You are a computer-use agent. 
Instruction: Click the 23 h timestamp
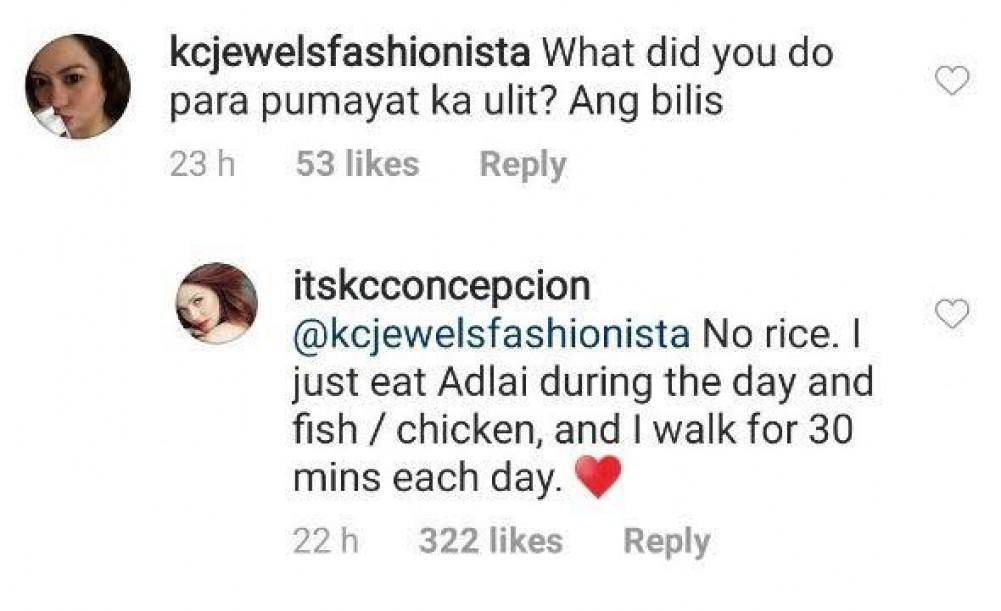pos(202,165)
